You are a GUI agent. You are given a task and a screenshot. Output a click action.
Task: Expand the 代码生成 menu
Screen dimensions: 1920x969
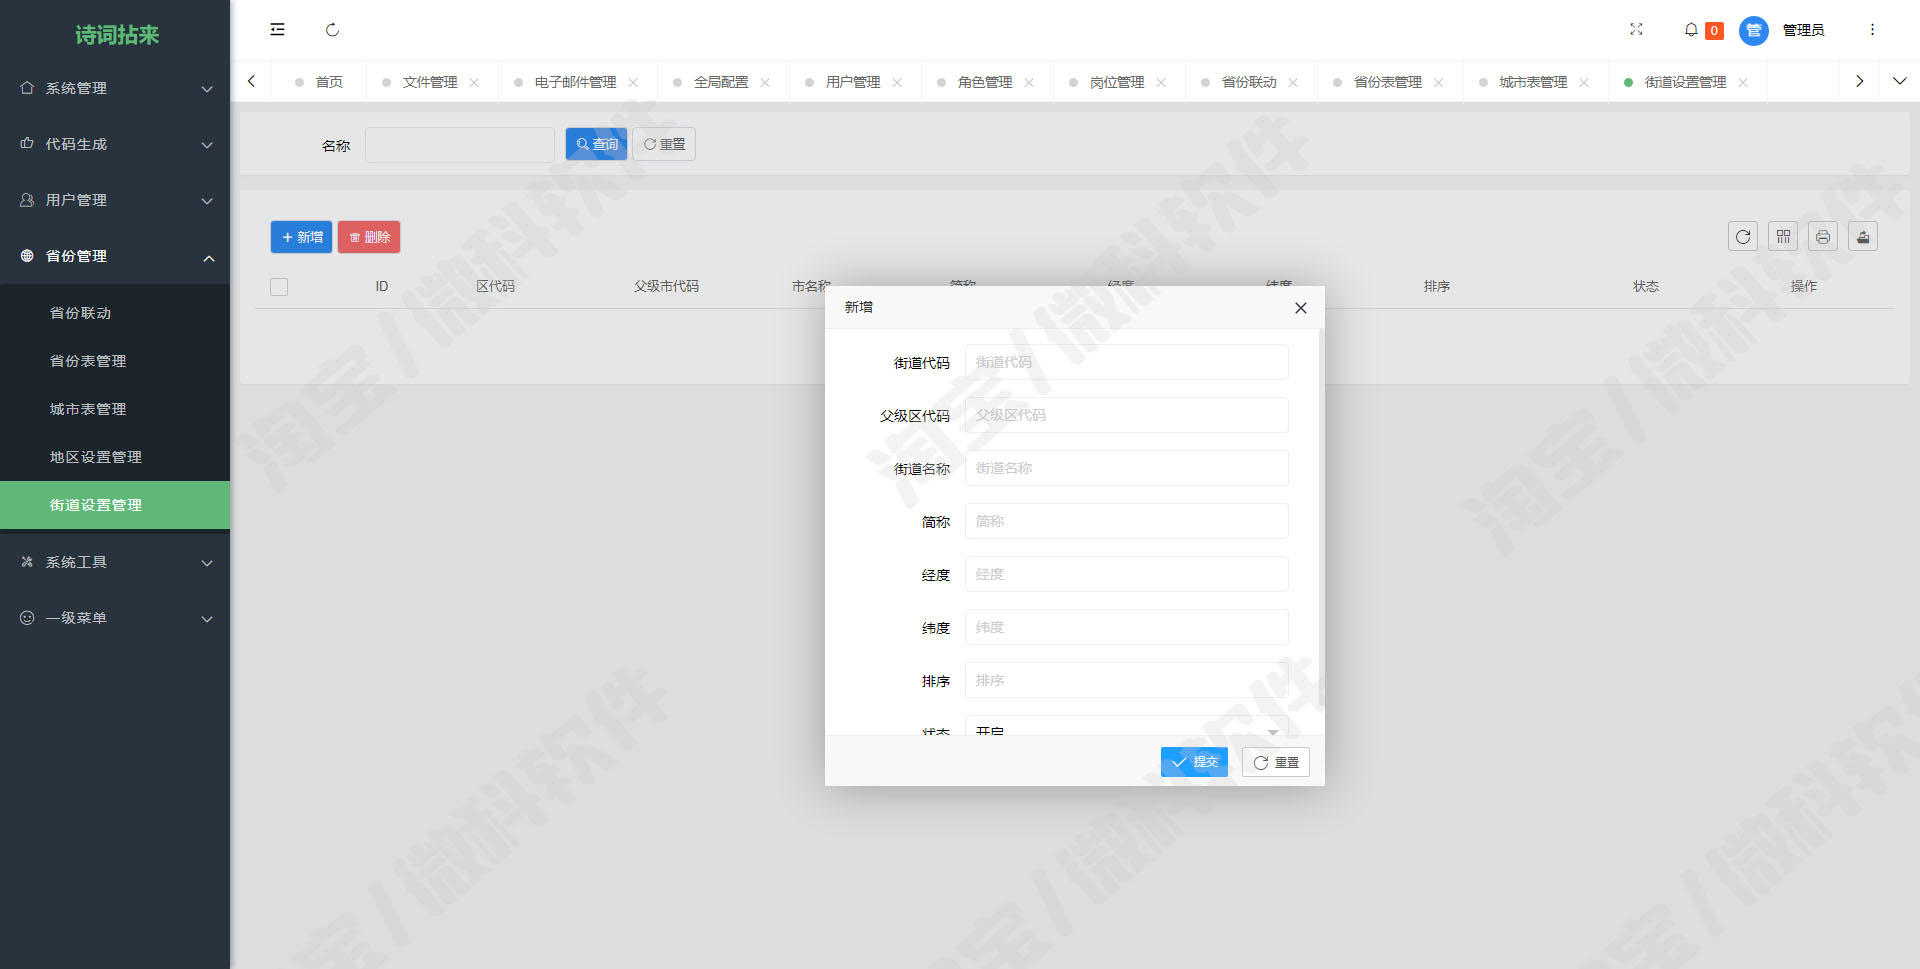click(115, 144)
